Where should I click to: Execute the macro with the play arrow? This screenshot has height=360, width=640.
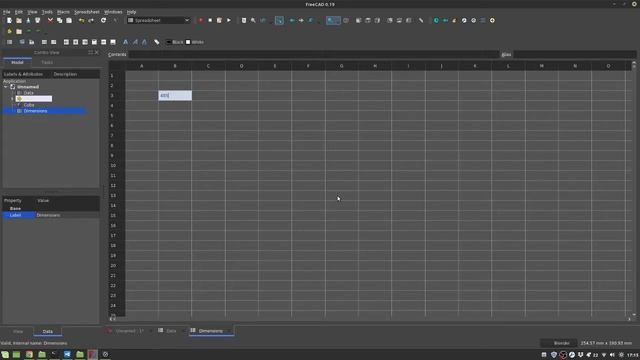229,20
